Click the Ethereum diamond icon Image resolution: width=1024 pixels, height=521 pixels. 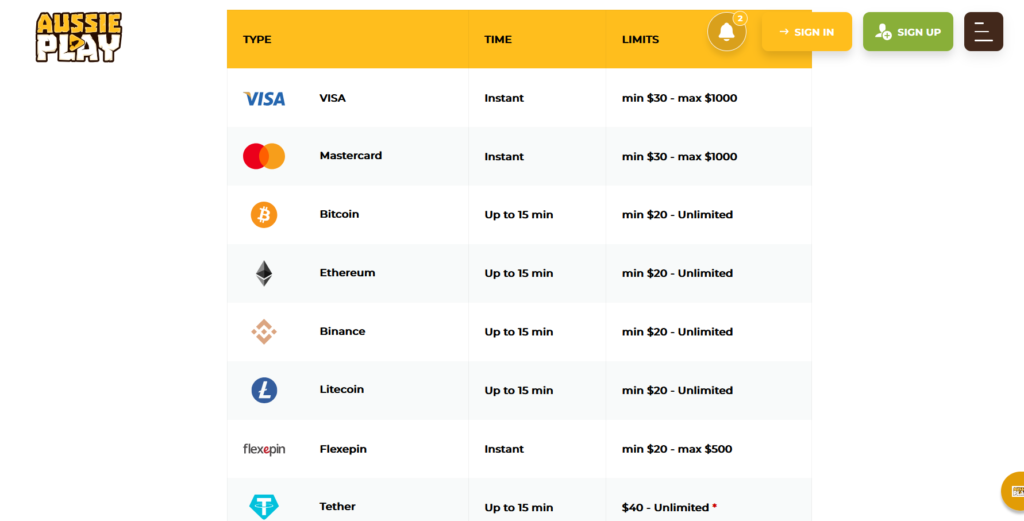264,274
